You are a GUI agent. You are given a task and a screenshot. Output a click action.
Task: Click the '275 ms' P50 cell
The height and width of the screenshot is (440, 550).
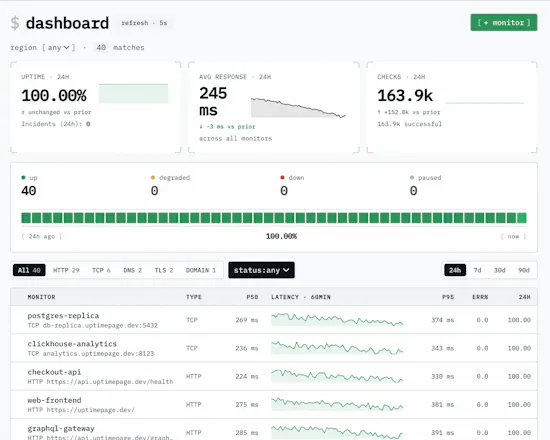[x=247, y=405]
